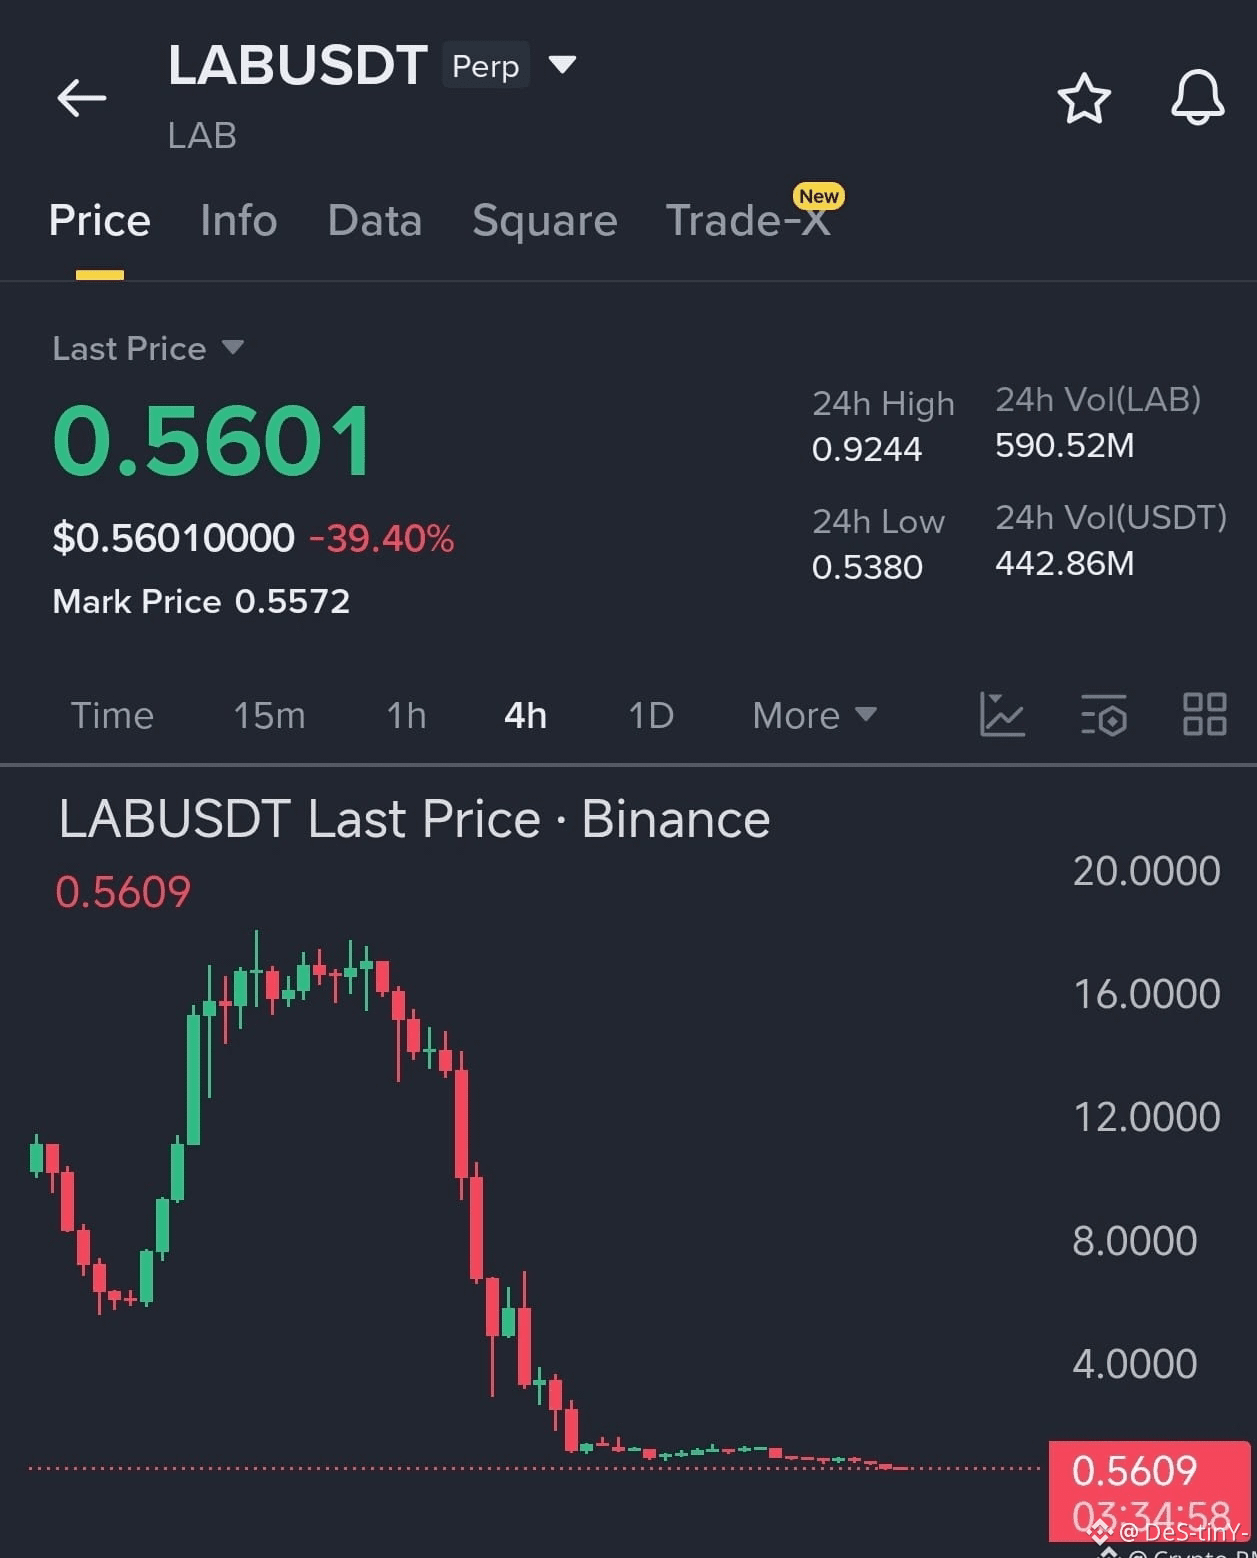This screenshot has height=1558, width=1257.
Task: Select the 15m chart interval
Action: [269, 715]
